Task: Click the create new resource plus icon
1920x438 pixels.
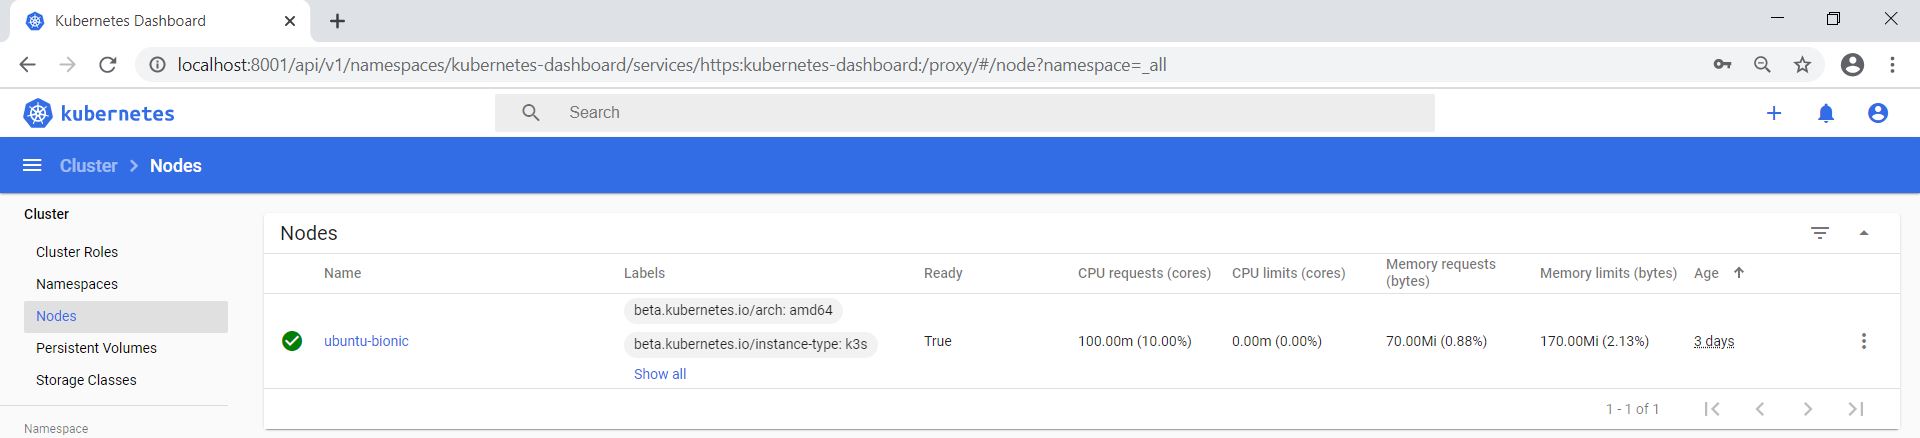Action: pos(1773,113)
